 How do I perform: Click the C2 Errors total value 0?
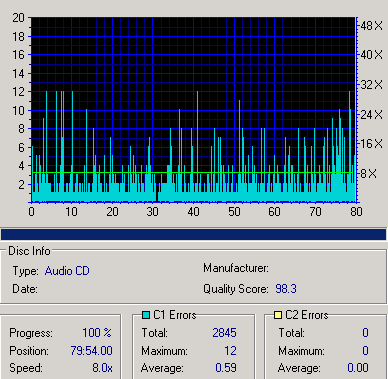point(365,333)
